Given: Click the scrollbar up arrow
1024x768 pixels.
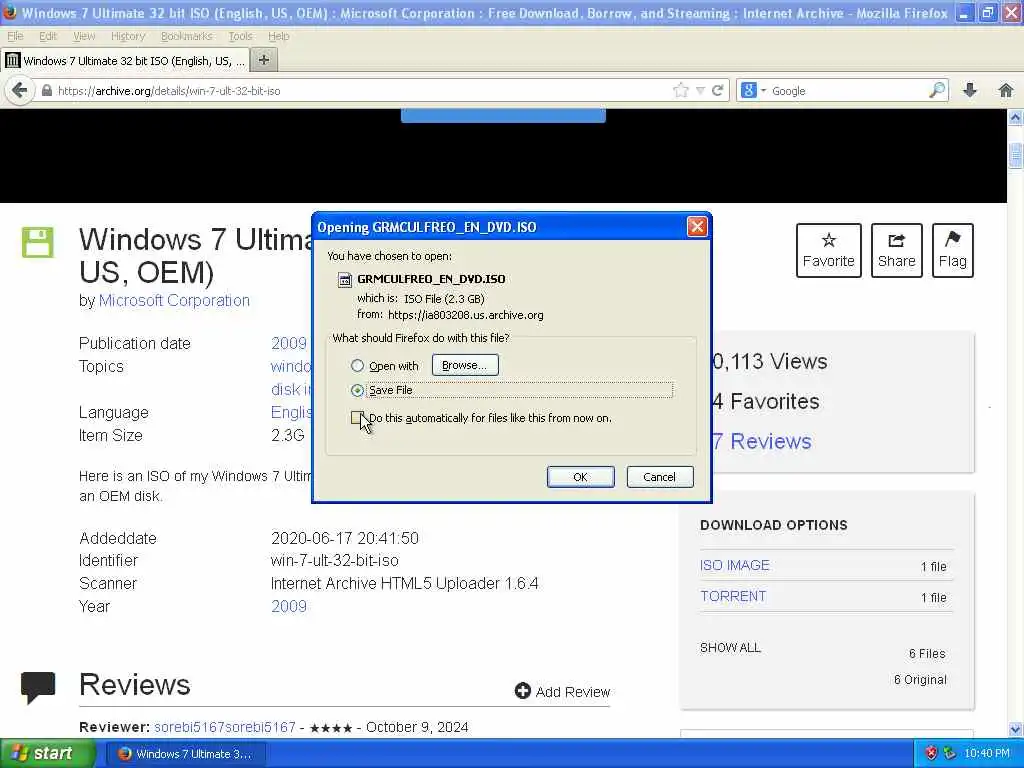Looking at the screenshot, I should 1016,118.
